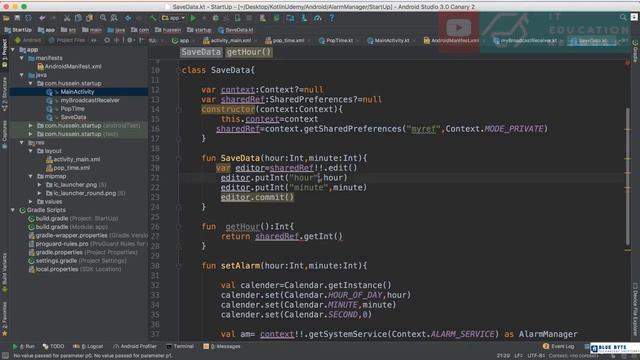Click the Replace toolbar icon
Screen dimensions: 640x360
pos(114,18)
